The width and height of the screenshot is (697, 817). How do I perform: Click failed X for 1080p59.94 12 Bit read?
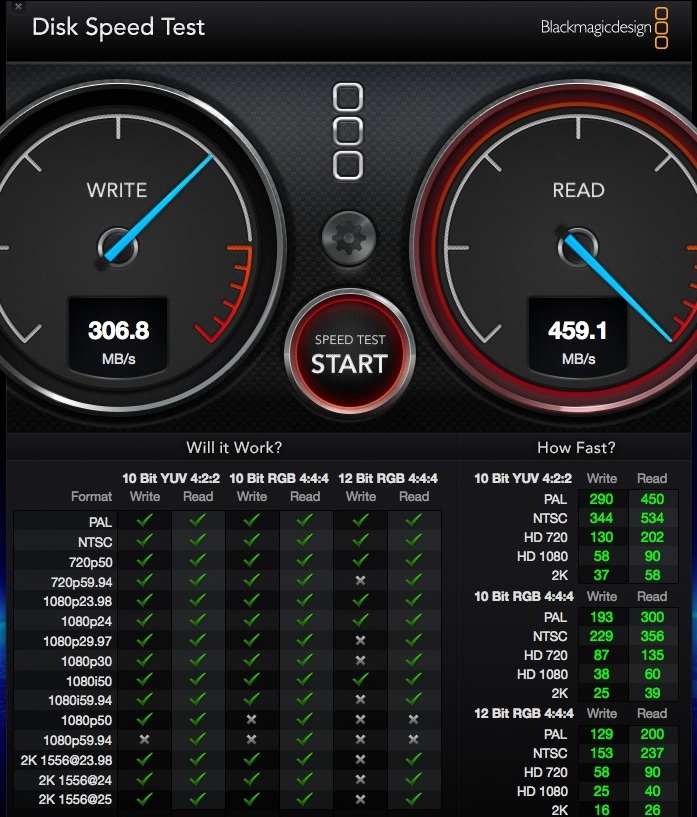click(x=413, y=739)
